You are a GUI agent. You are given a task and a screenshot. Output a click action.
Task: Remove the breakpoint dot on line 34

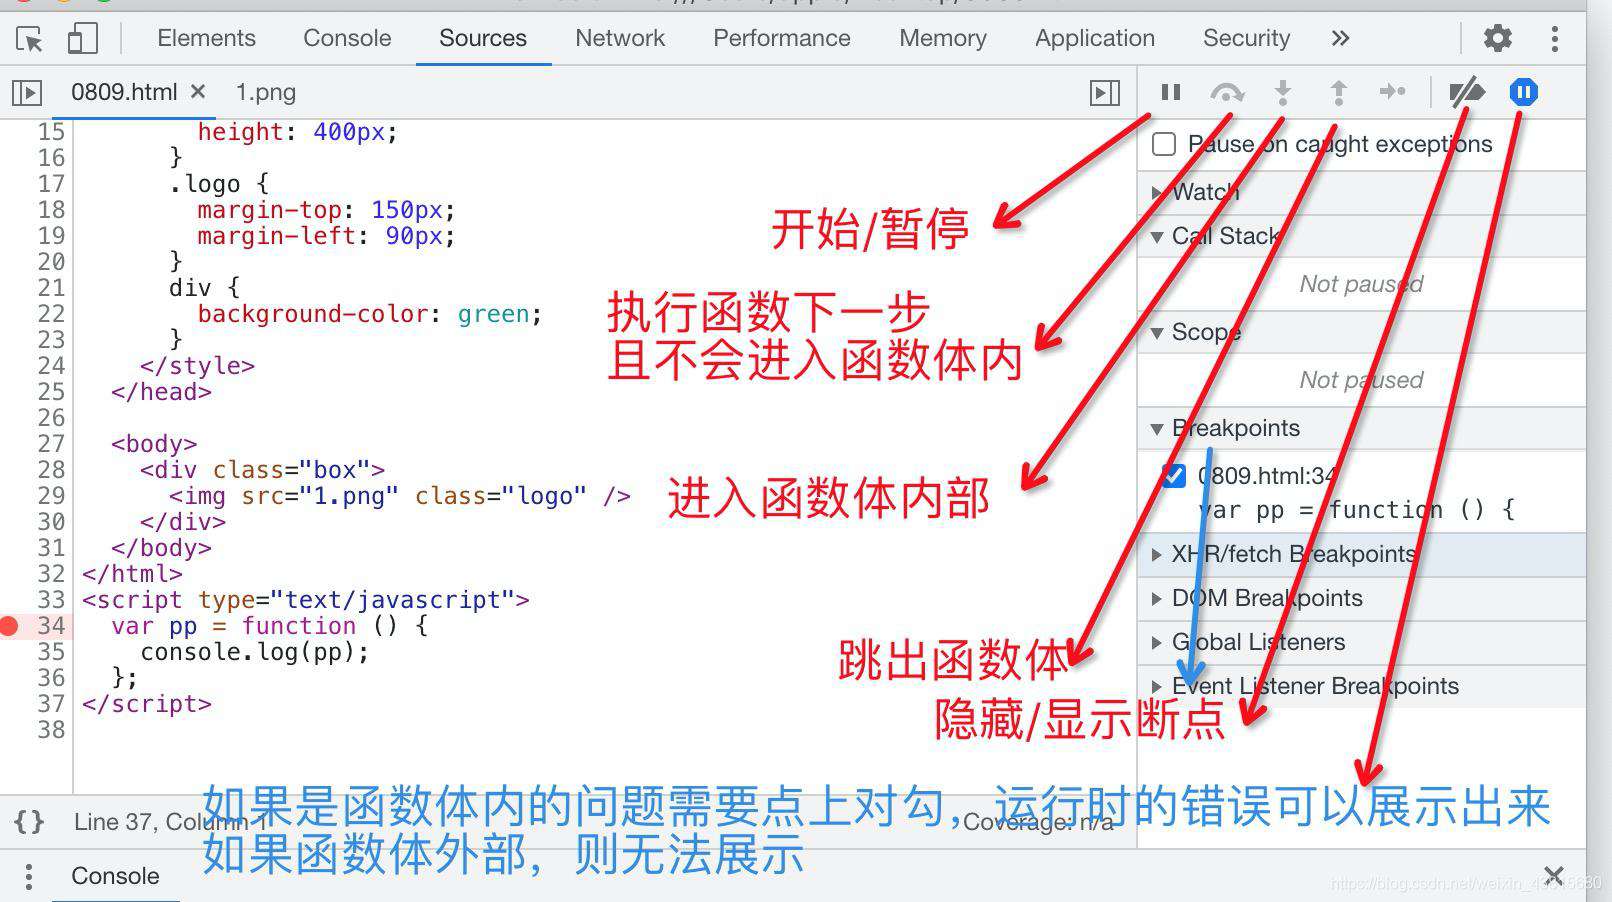click(x=9, y=626)
